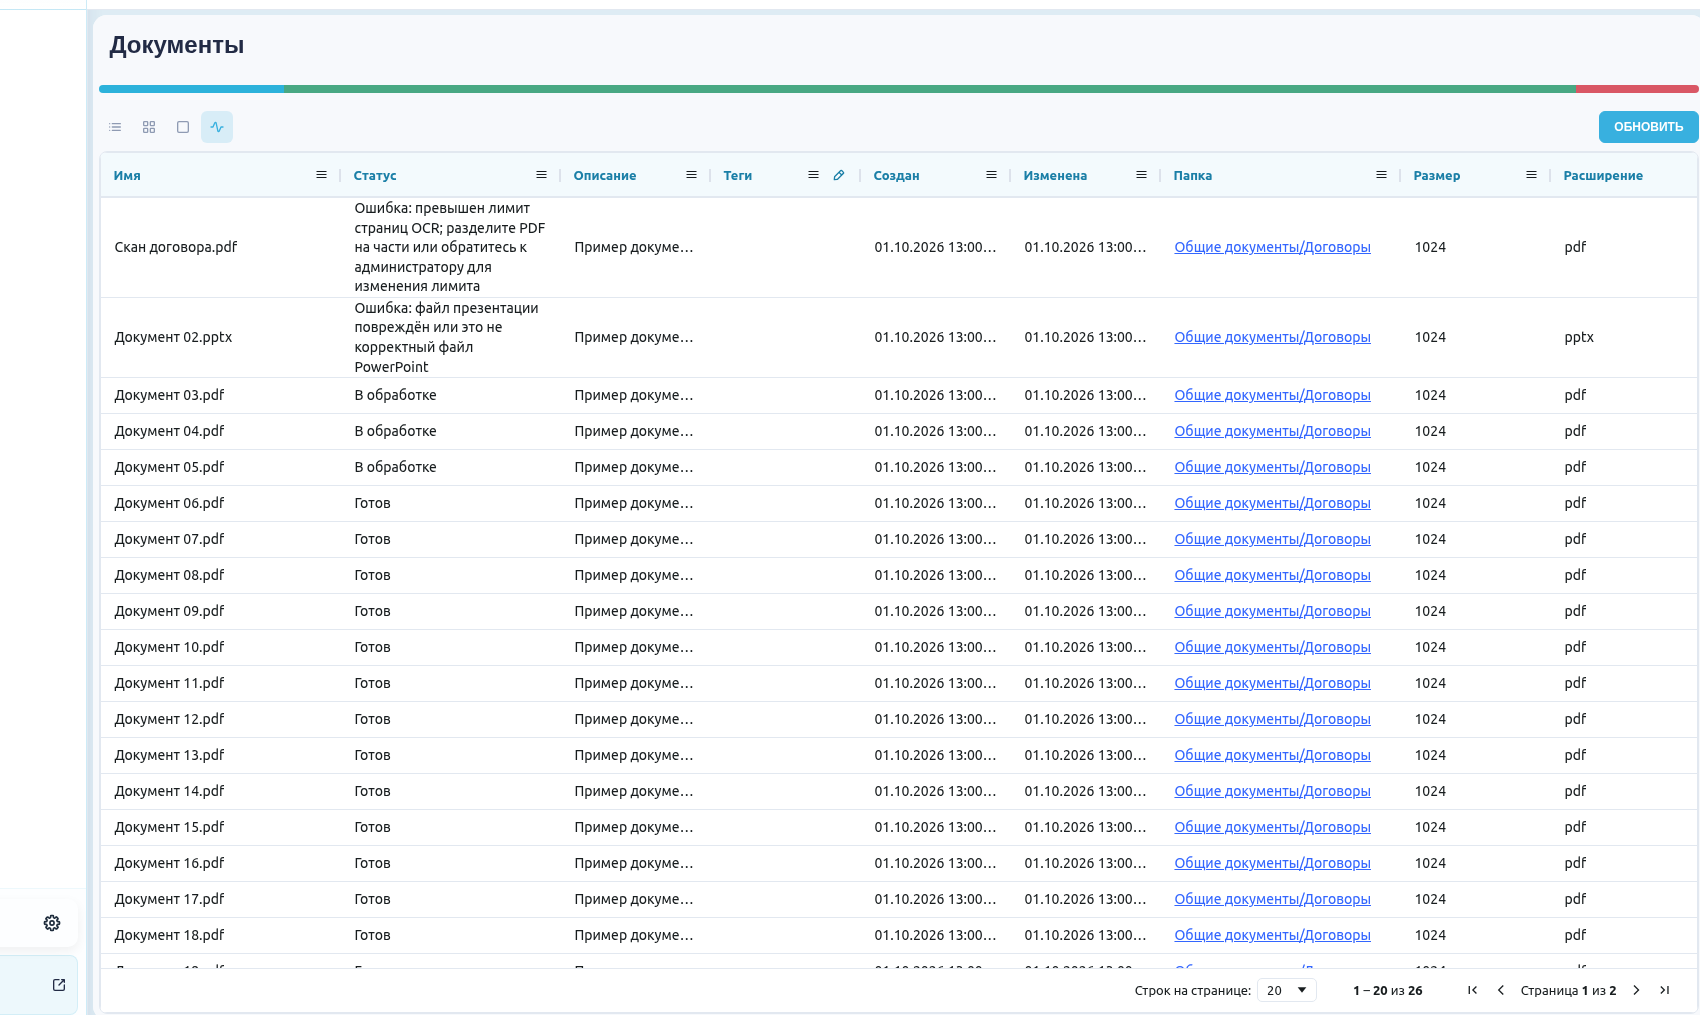Sort by Статус column header

click(x=375, y=175)
